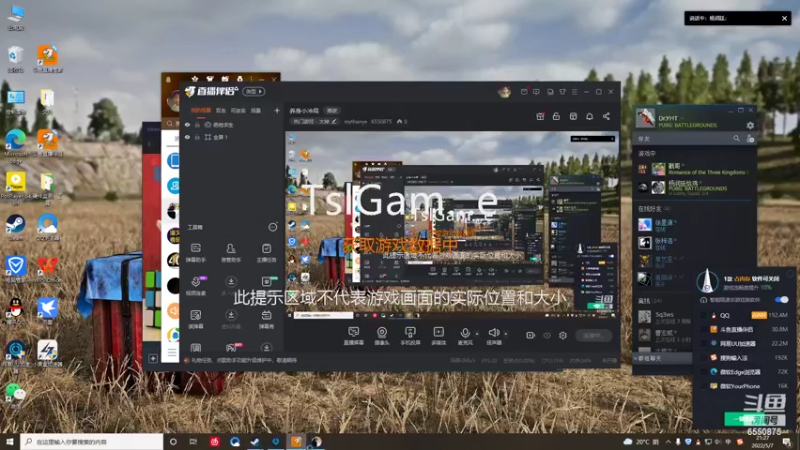This screenshot has height=450, width=800.
Task: Expand microphone options arrow
Action: click(477, 334)
